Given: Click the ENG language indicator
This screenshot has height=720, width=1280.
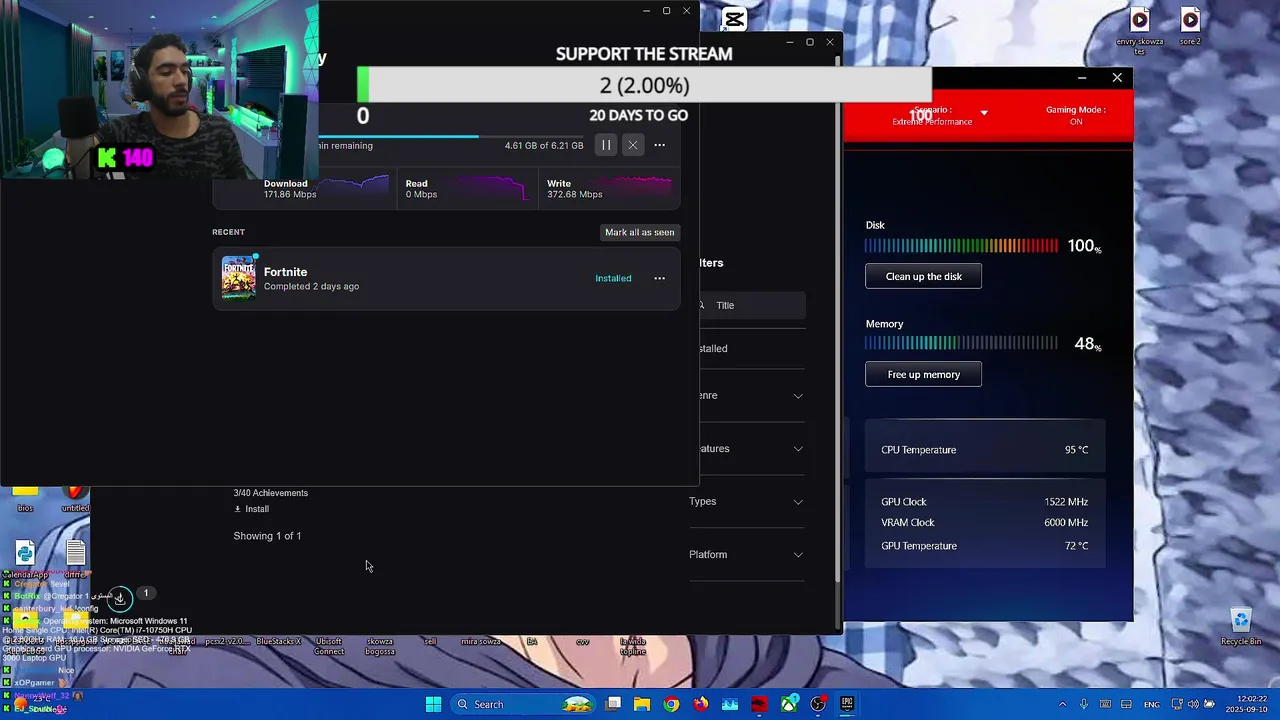Looking at the screenshot, I should pos(1152,704).
